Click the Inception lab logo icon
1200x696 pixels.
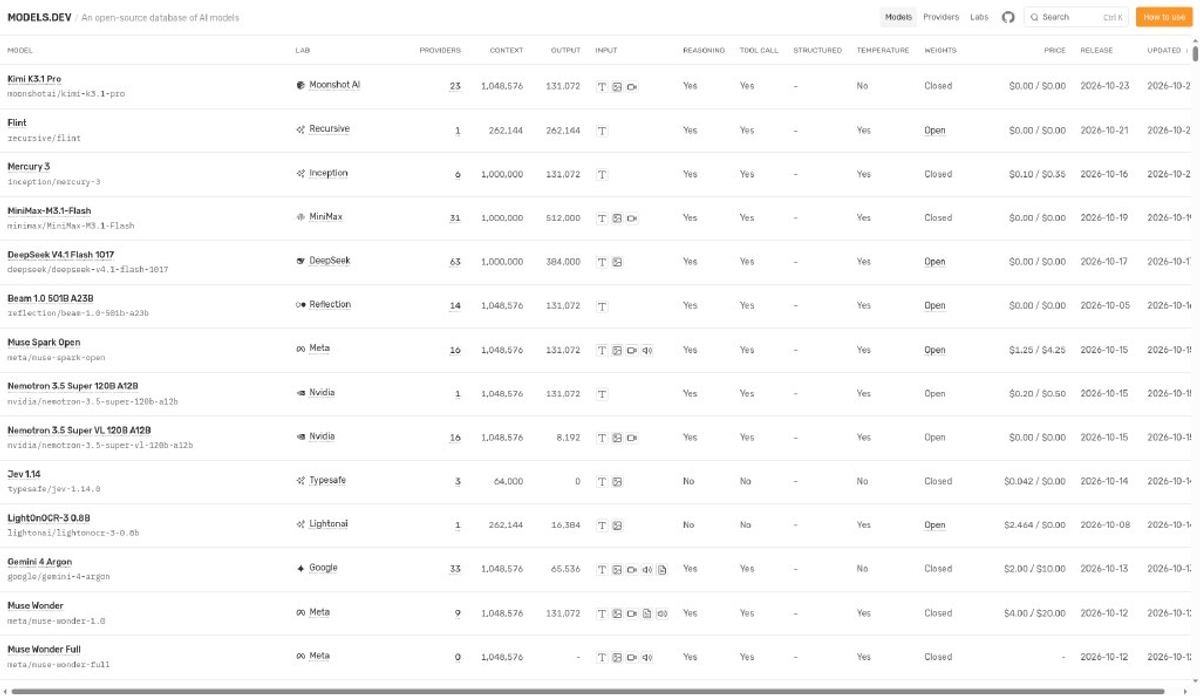[x=300, y=173]
